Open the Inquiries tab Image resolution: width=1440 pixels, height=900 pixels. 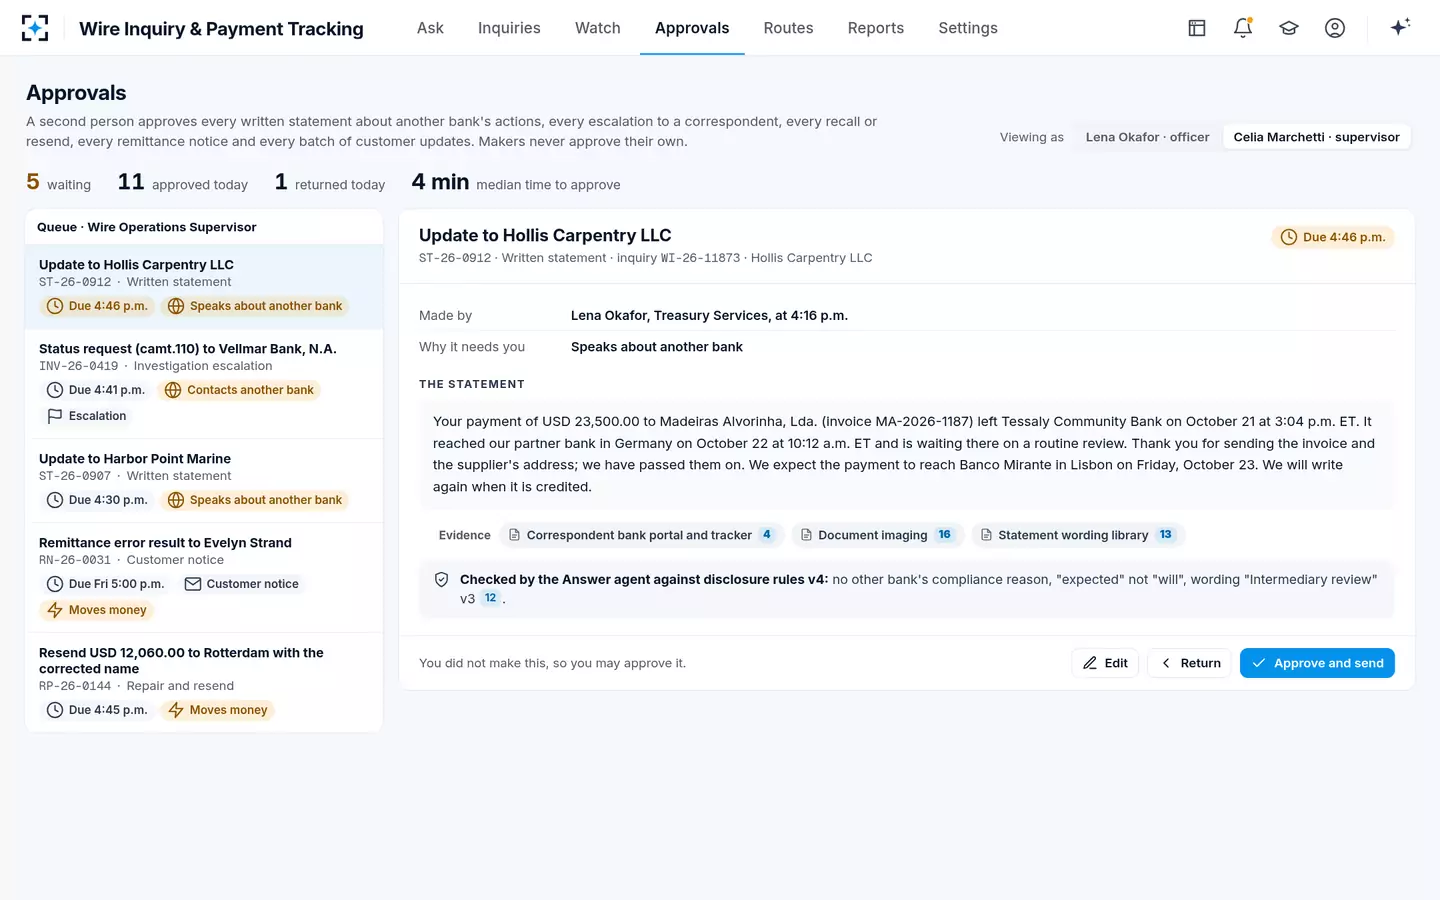(x=509, y=28)
